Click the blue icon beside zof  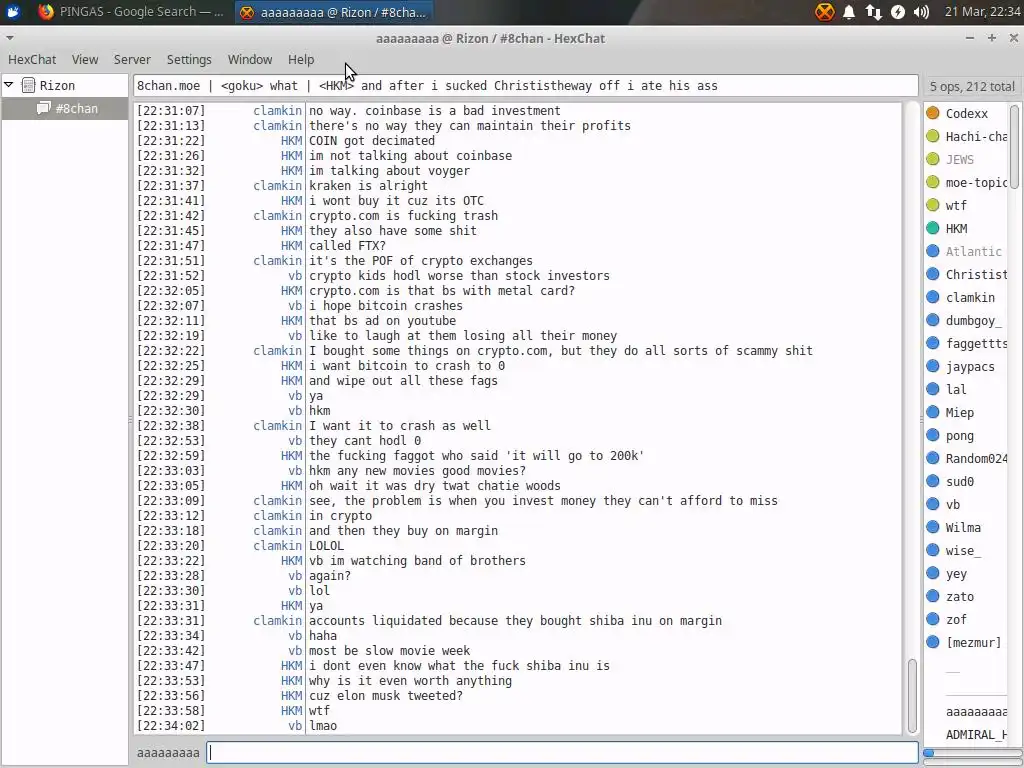point(933,620)
